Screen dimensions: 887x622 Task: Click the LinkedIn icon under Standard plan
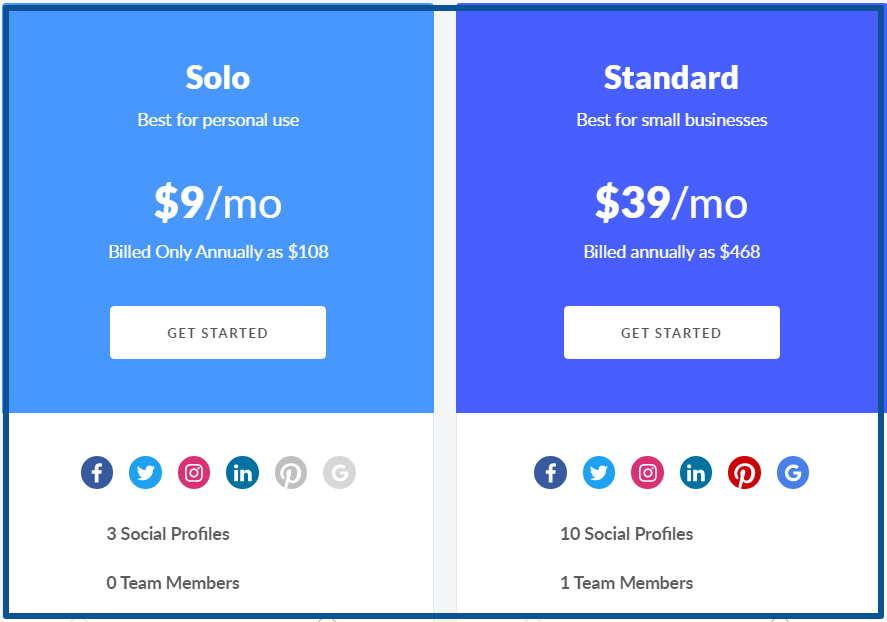click(696, 472)
